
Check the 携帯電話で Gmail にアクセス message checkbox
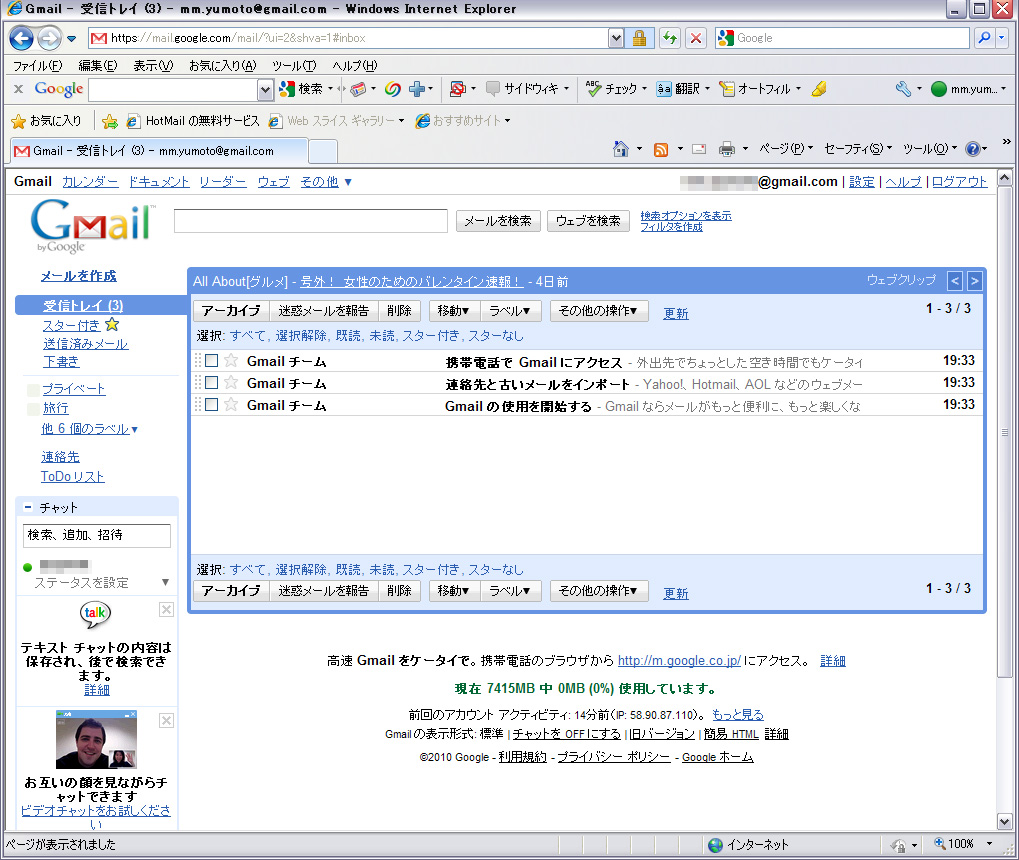pos(211,361)
